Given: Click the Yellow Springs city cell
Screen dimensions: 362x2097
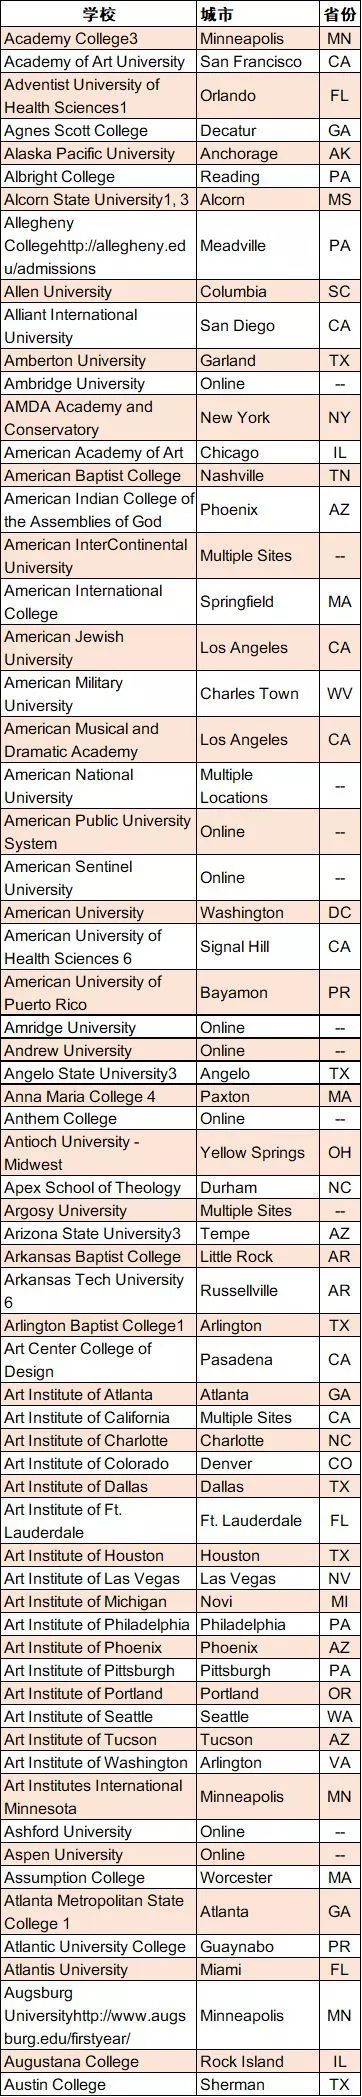Looking at the screenshot, I should coord(258,1154).
